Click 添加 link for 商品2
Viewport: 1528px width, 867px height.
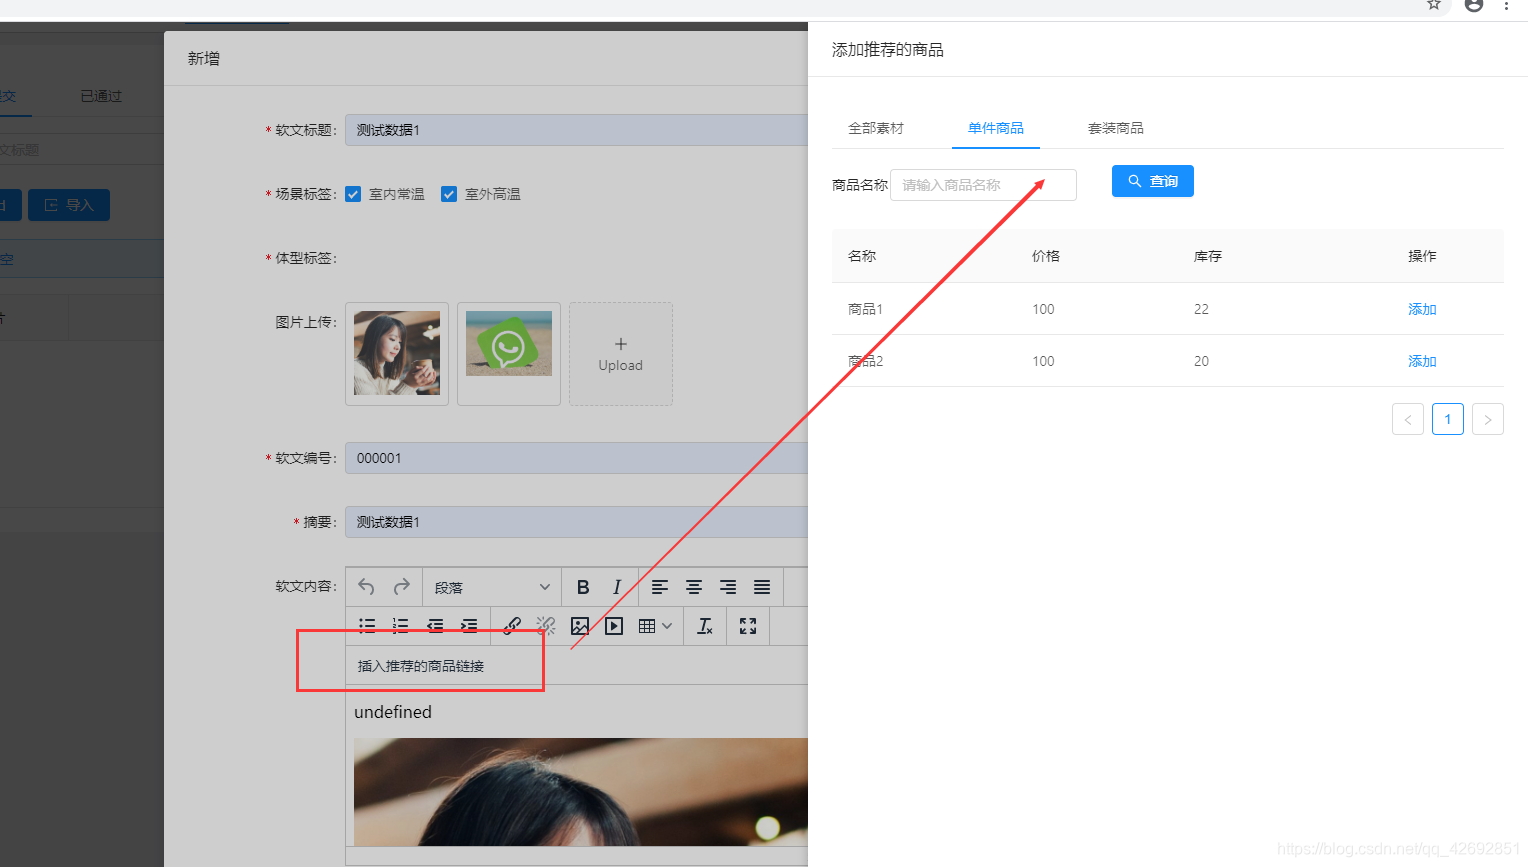1422,361
